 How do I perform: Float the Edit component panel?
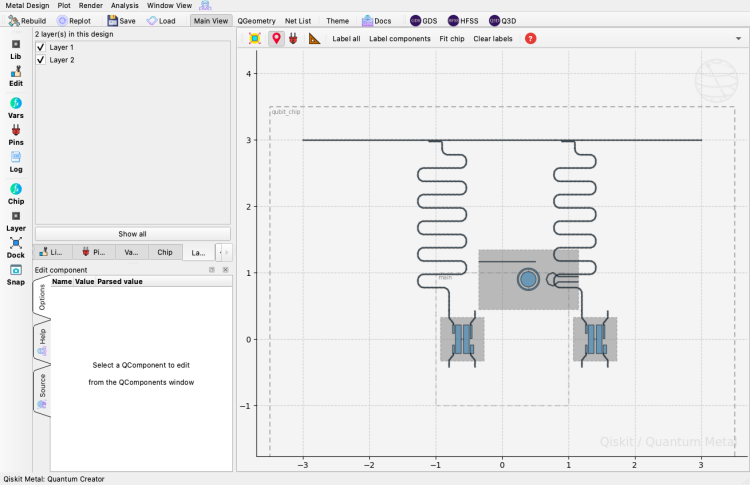[212, 270]
